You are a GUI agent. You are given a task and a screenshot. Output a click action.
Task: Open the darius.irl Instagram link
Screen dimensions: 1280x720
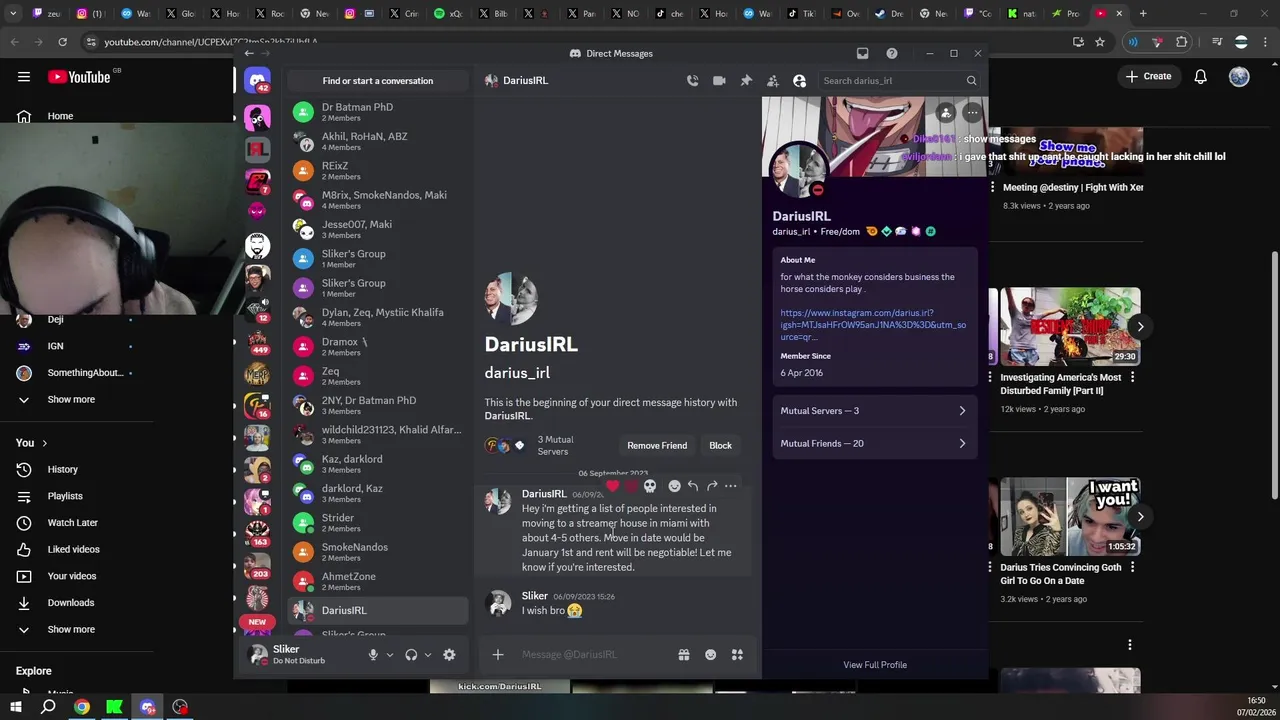coord(872,325)
